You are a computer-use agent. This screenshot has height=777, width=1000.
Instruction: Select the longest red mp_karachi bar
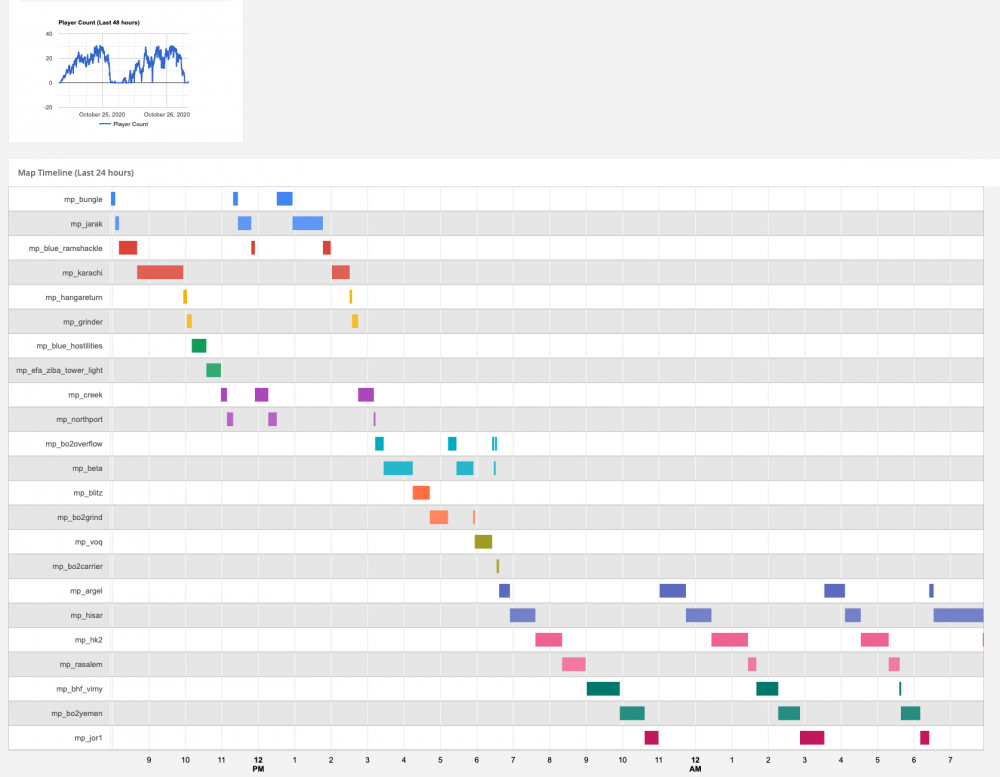(160, 272)
